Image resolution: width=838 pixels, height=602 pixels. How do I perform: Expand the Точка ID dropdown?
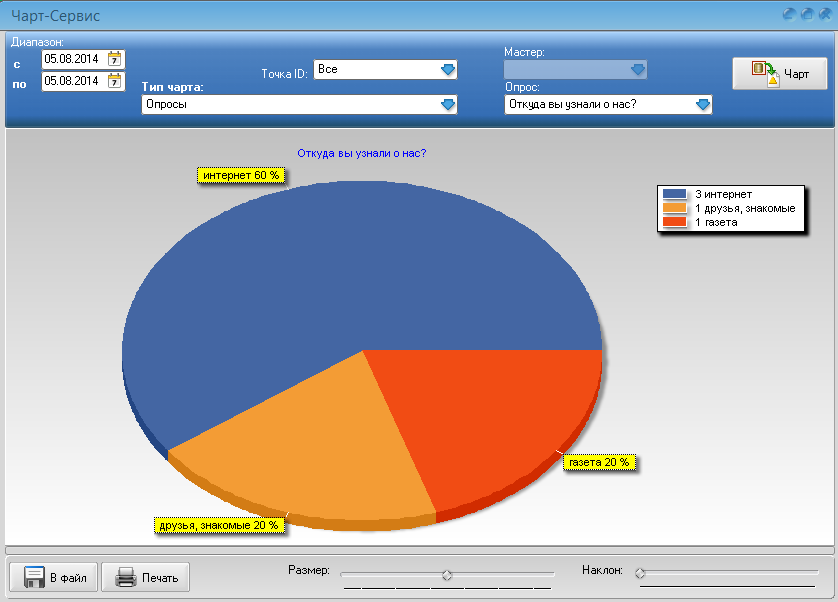[x=448, y=69]
